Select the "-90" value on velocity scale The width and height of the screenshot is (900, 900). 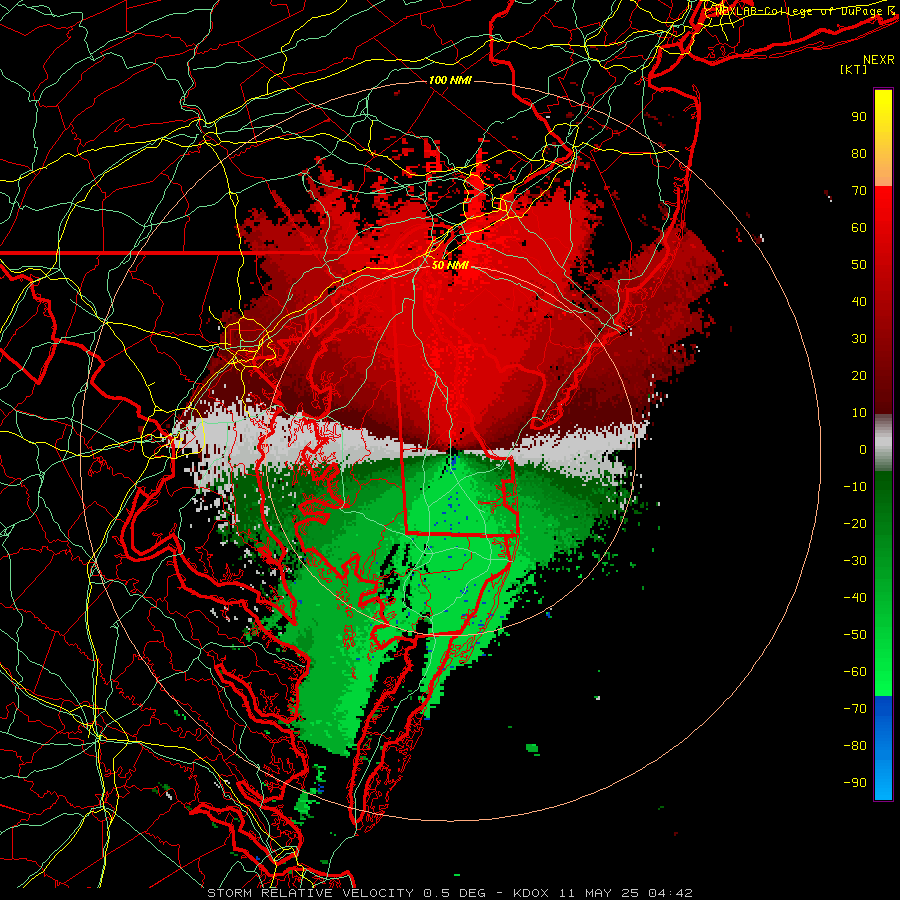[x=855, y=783]
